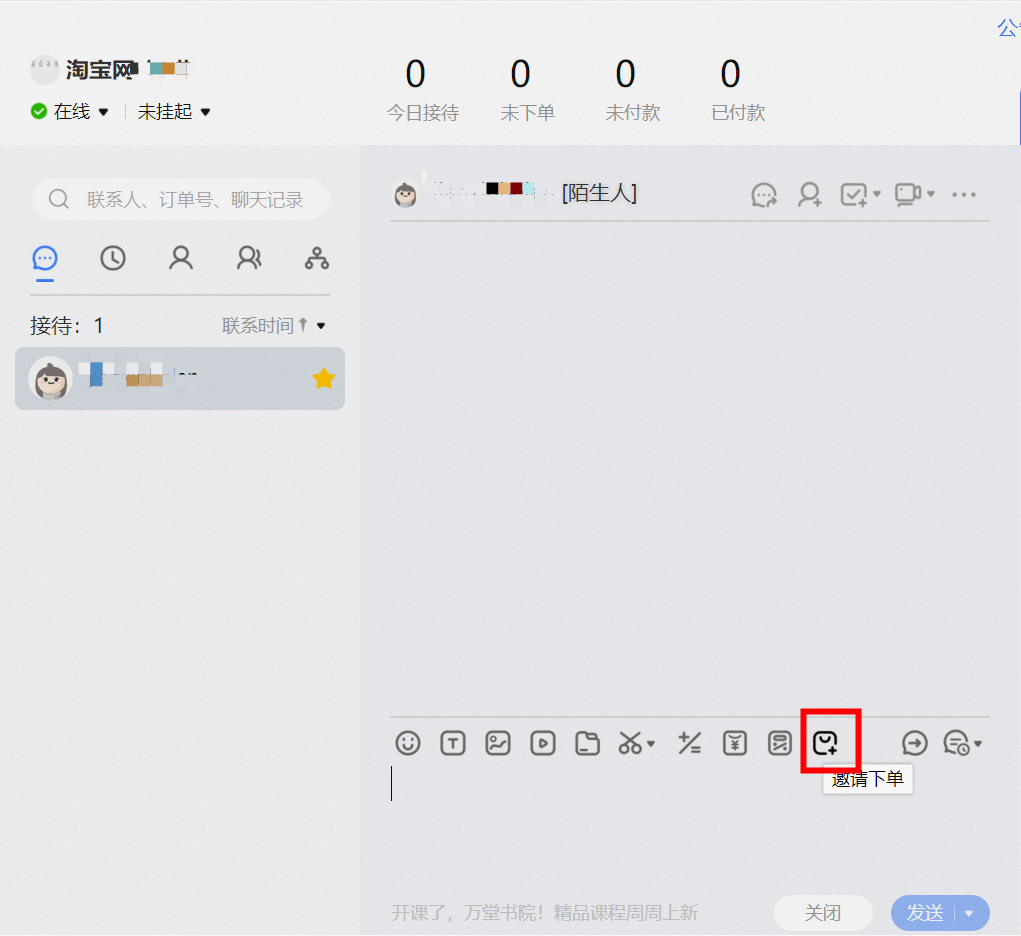This screenshot has width=1021, height=936.
Task: Click the yen coupon icon
Action: tap(734, 743)
